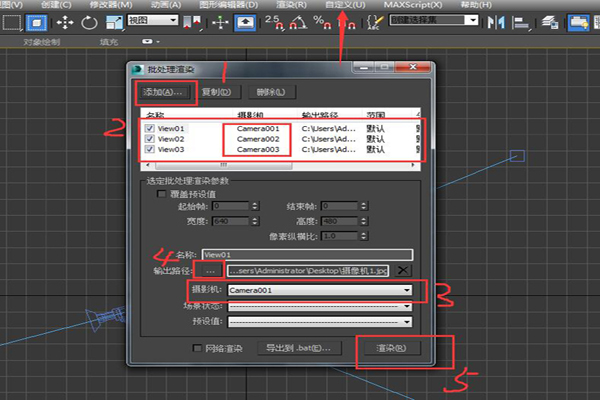This screenshot has width=600, height=400.
Task: Toggle the 2.5 snaps icon
Action: [273, 21]
